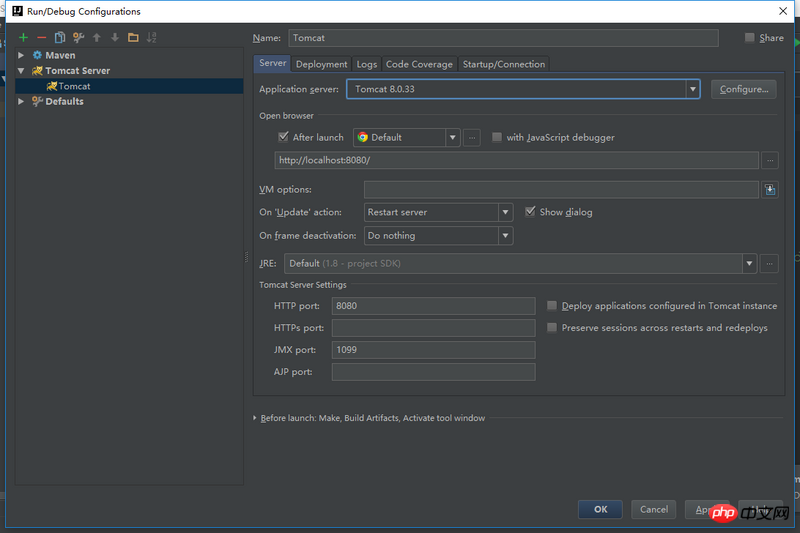Open JRE browse ellipsis button

click(x=769, y=264)
